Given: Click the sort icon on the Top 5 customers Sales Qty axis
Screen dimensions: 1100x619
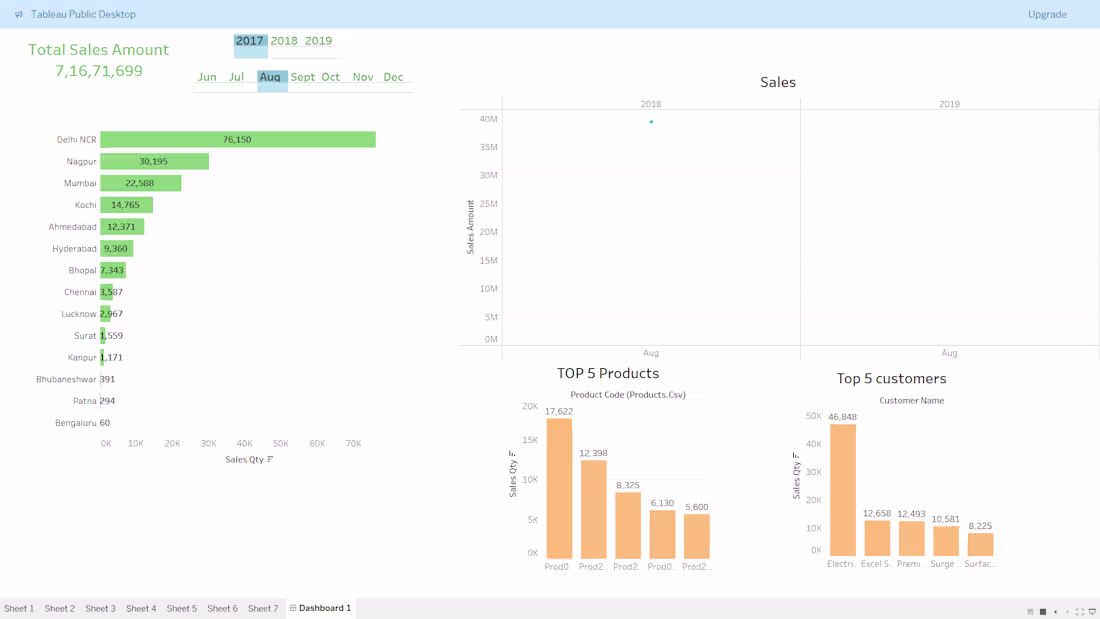Looking at the screenshot, I should (x=796, y=455).
